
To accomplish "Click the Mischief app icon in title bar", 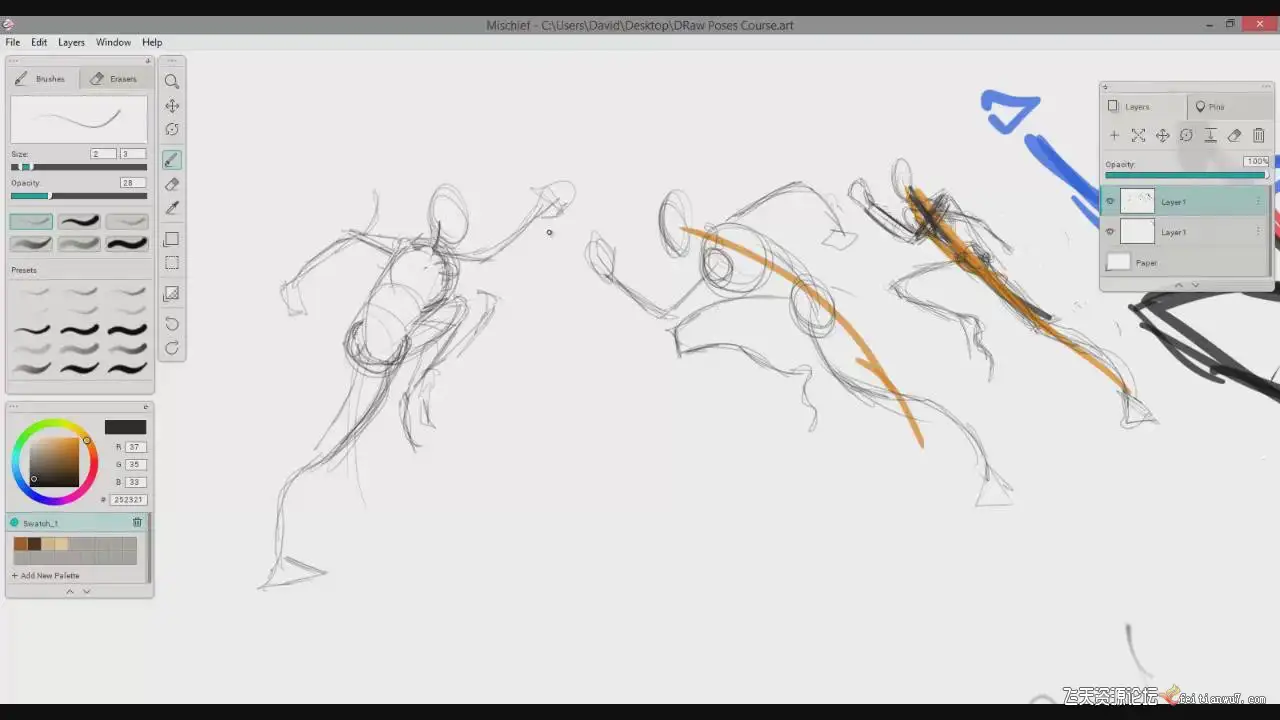I will click(8, 25).
